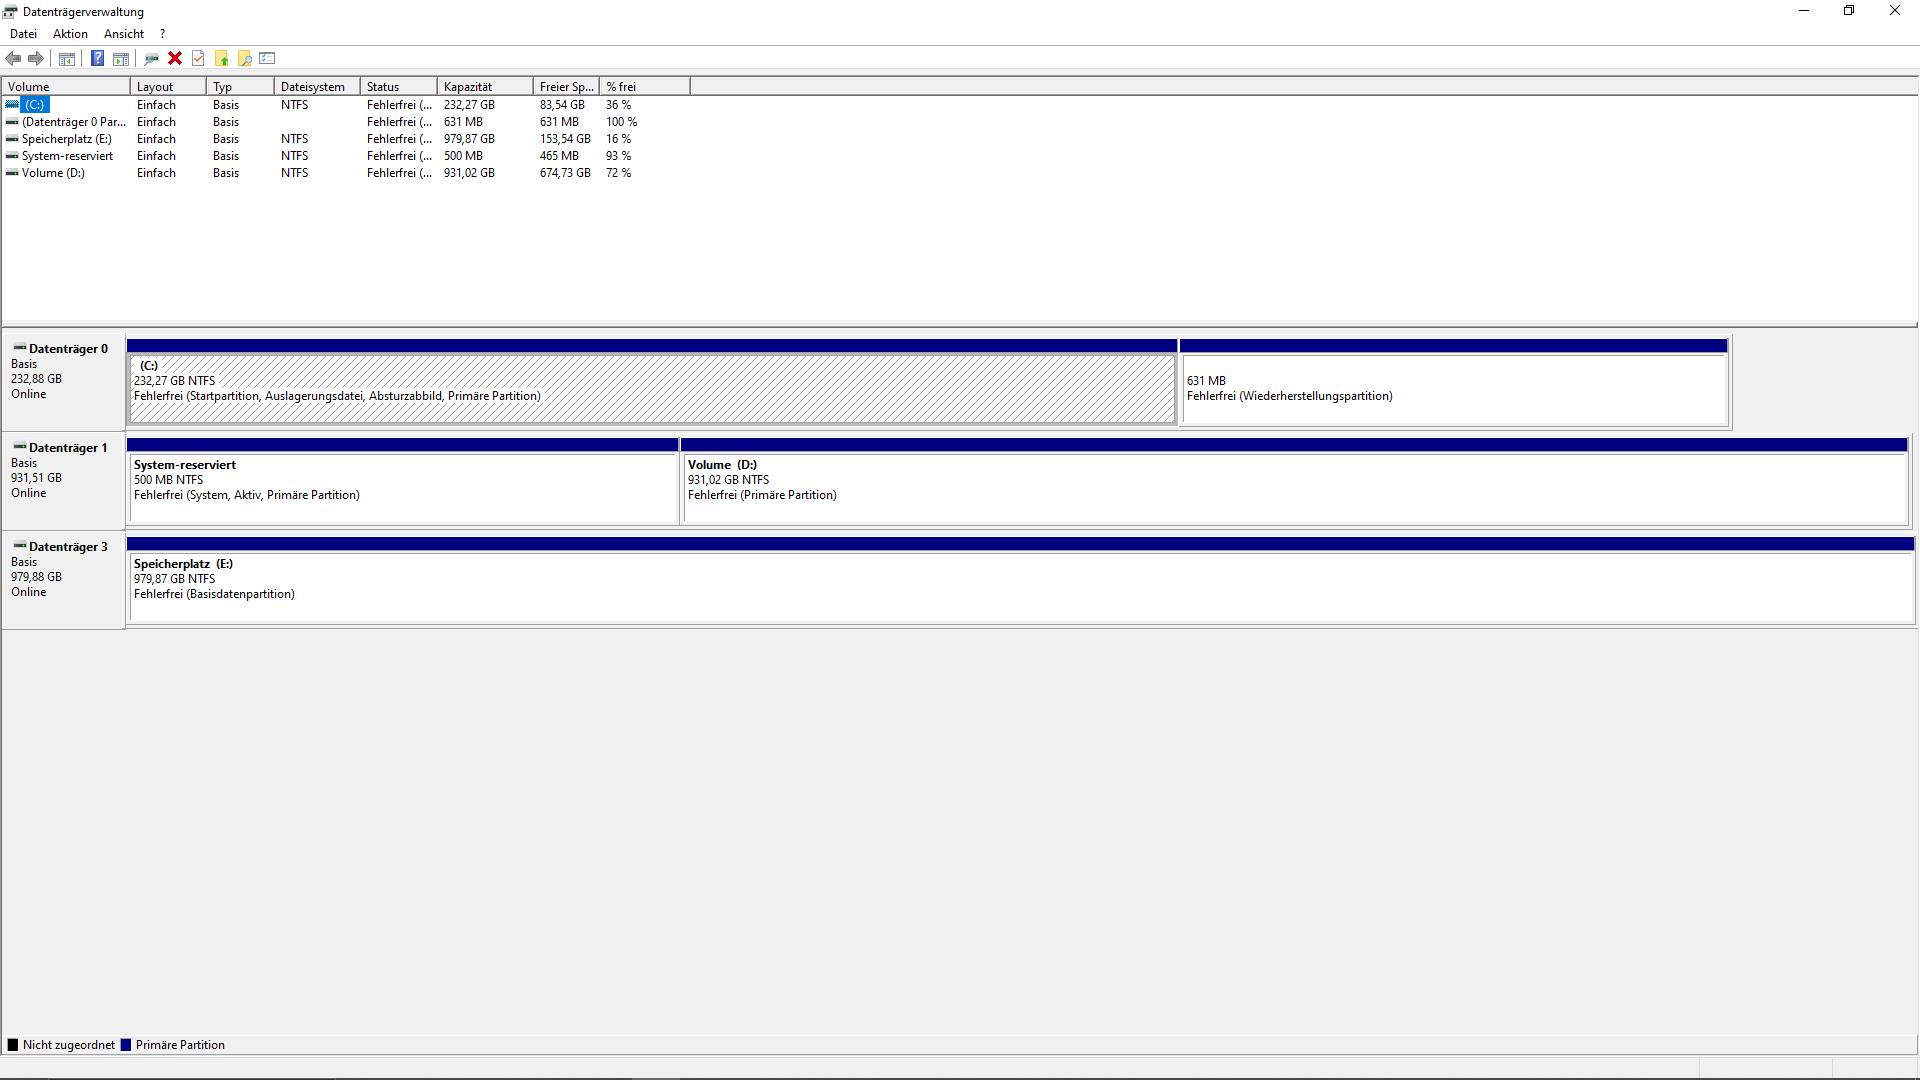Click the folder with green arrow icon
Screen dimensions: 1920x1080
tap(222, 58)
